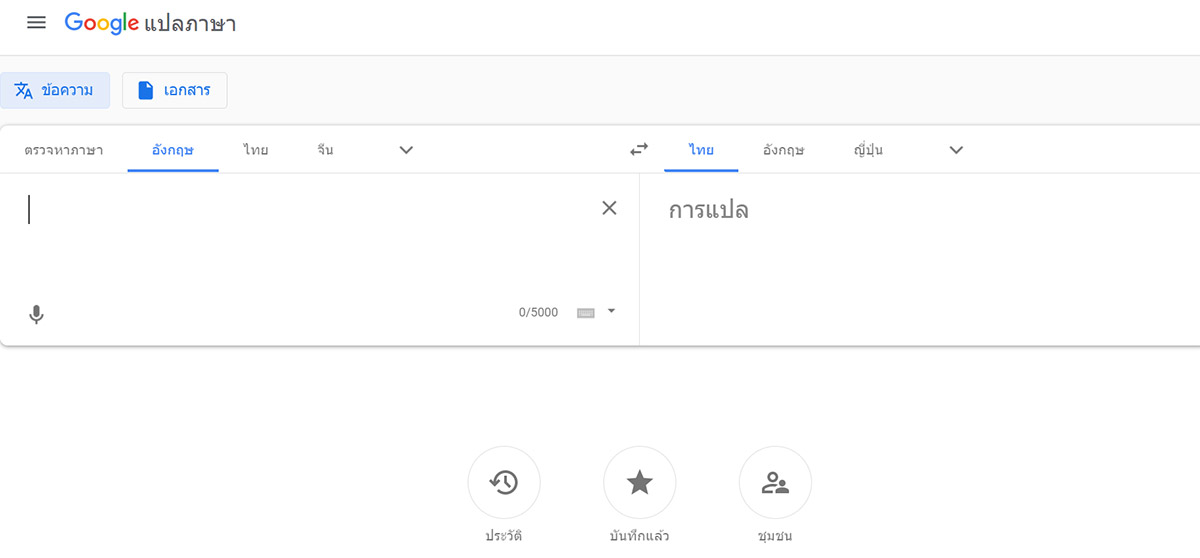Expand the target language list chevron
This screenshot has height=558, width=1200.
point(956,150)
